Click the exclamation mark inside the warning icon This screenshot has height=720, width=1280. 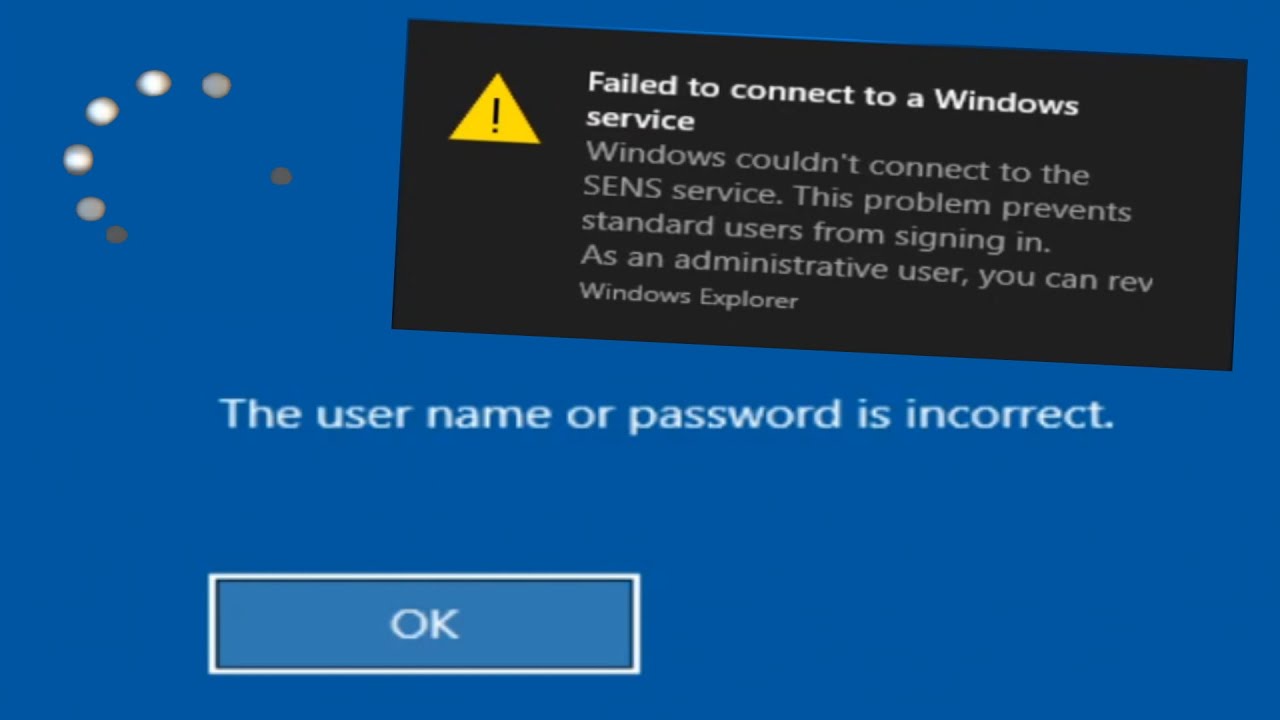point(495,118)
